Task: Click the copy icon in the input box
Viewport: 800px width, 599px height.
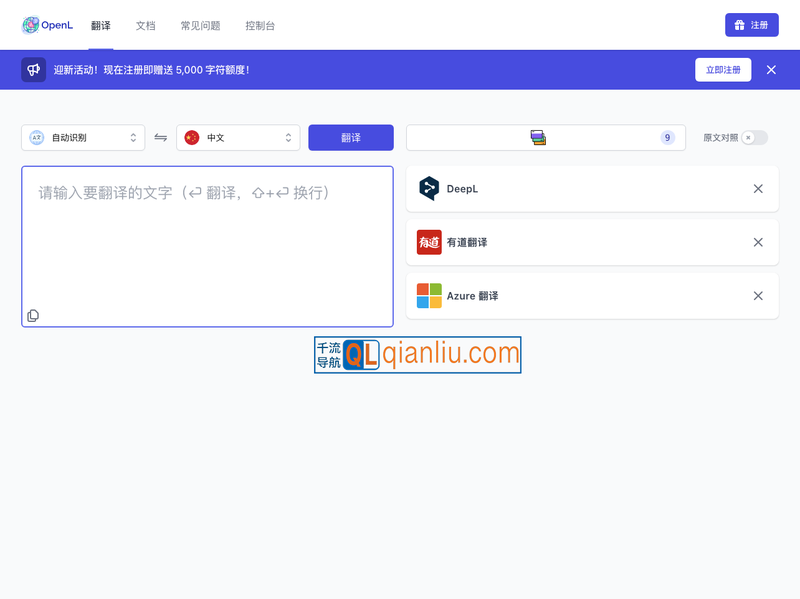Action: coord(34,314)
